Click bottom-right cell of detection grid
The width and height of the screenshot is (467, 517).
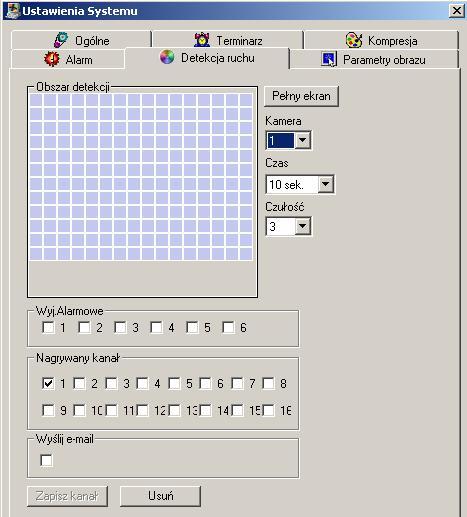246,254
